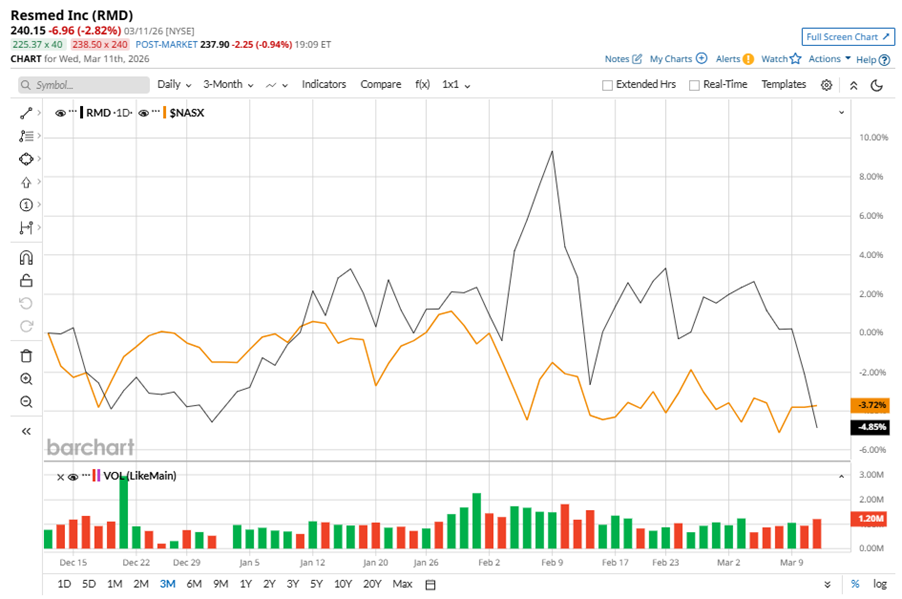Image resolution: width=902 pixels, height=599 pixels.
Task: Zoom out of the chart
Action: point(26,402)
